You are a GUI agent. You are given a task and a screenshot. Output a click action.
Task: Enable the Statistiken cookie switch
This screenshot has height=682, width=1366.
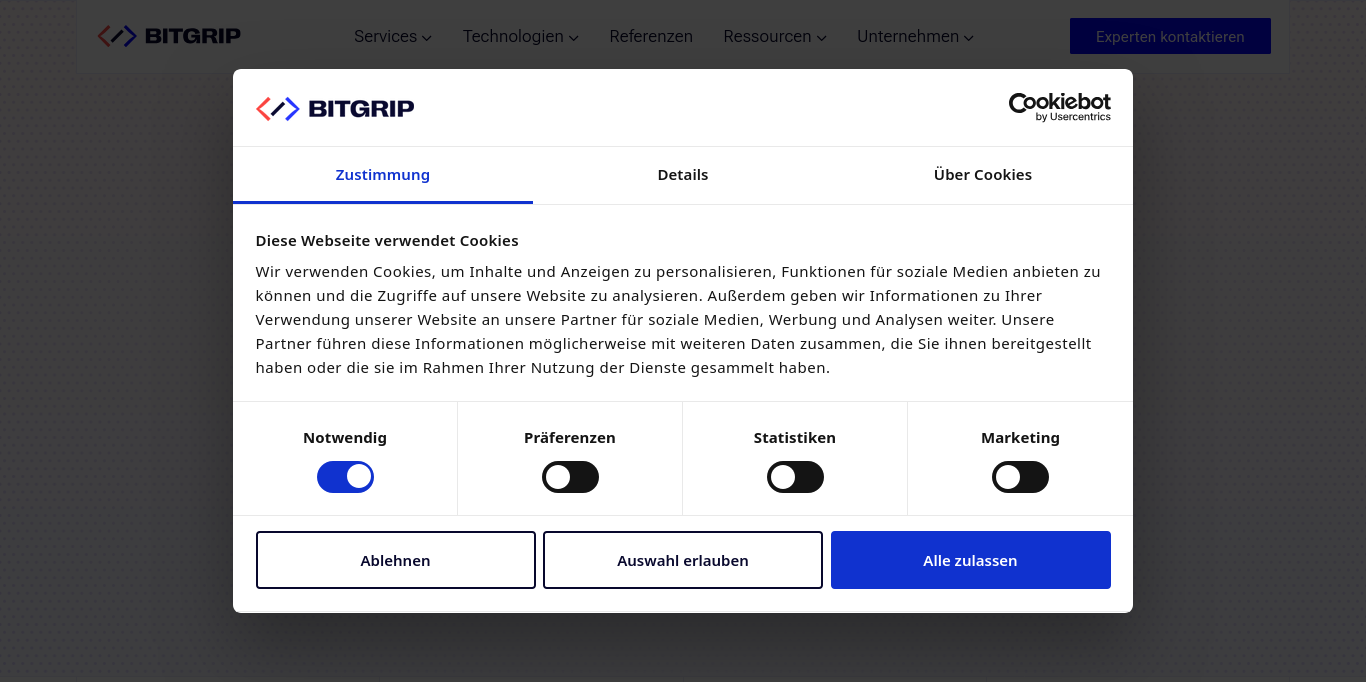(x=795, y=477)
